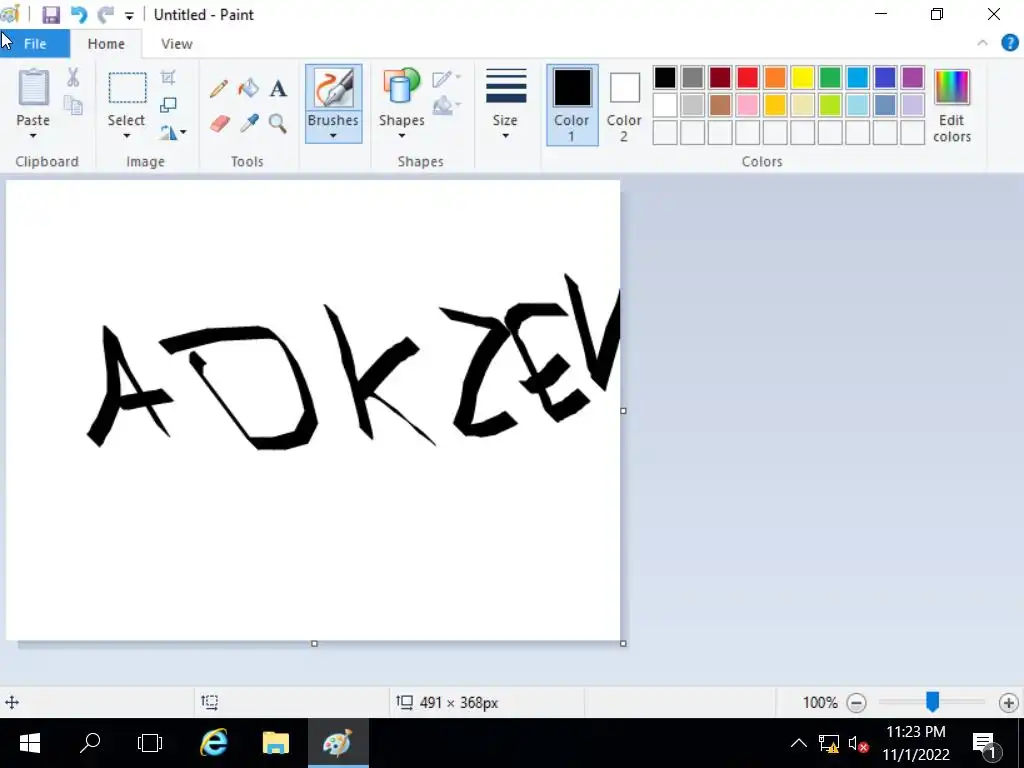Click the Edit colors rainbow icon

pos(952,87)
